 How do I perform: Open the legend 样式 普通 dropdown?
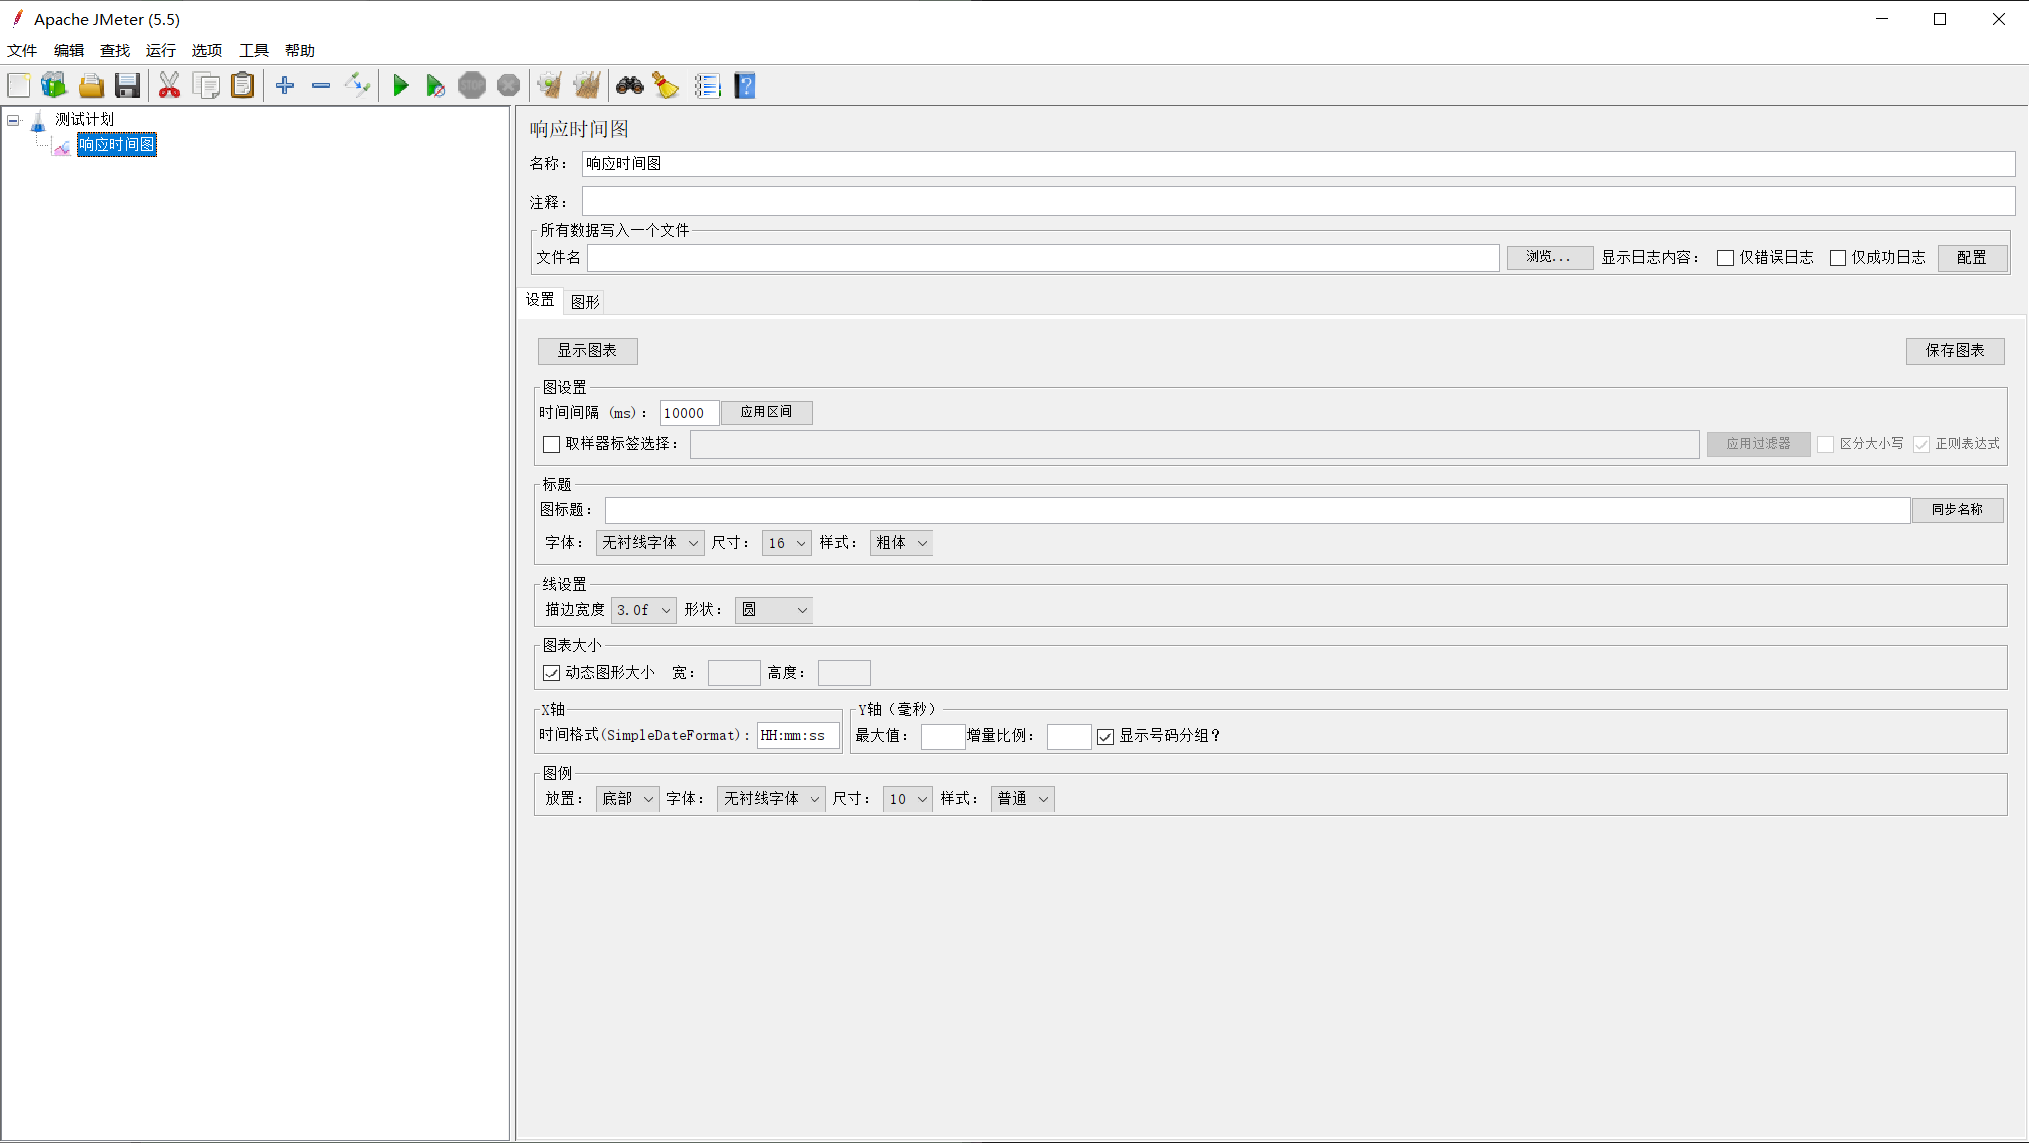click(1022, 799)
